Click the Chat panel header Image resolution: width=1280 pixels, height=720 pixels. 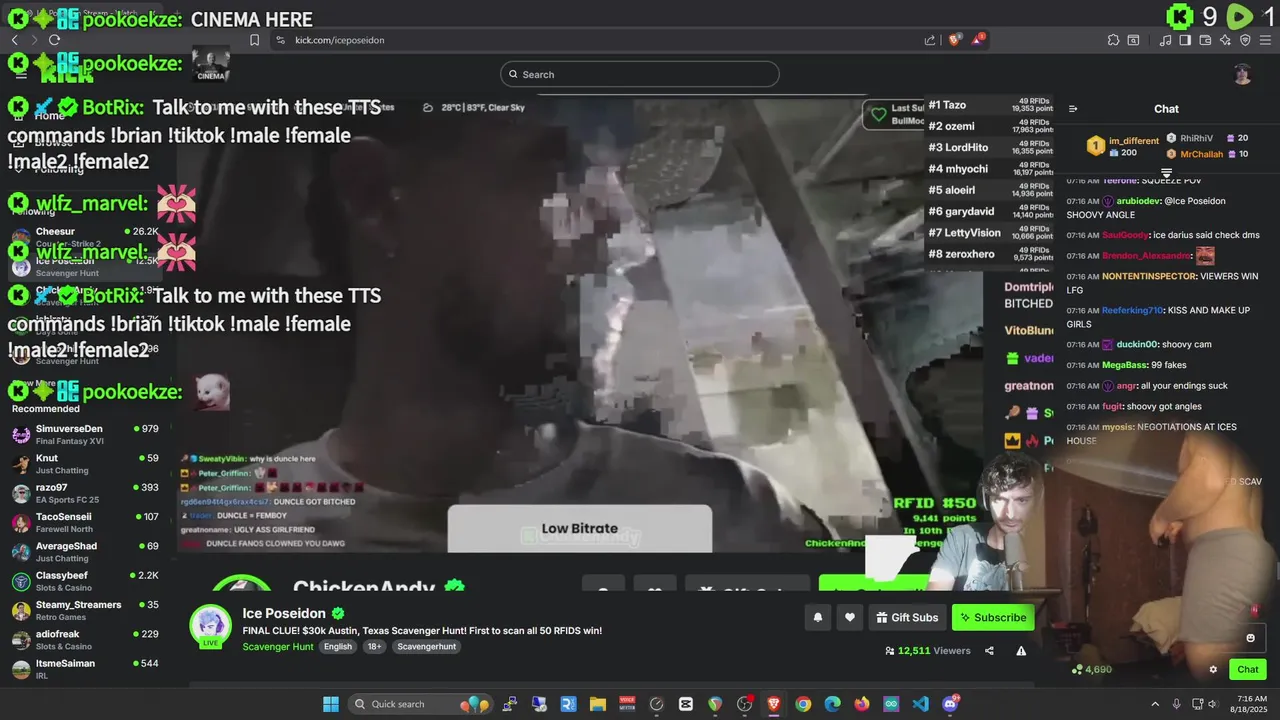coord(1166,109)
